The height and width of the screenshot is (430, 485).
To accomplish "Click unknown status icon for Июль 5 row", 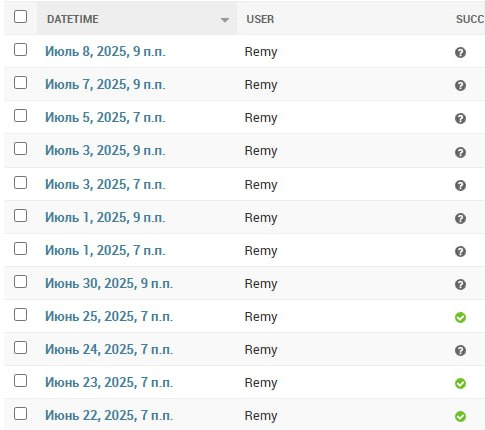I will coord(460,118).
